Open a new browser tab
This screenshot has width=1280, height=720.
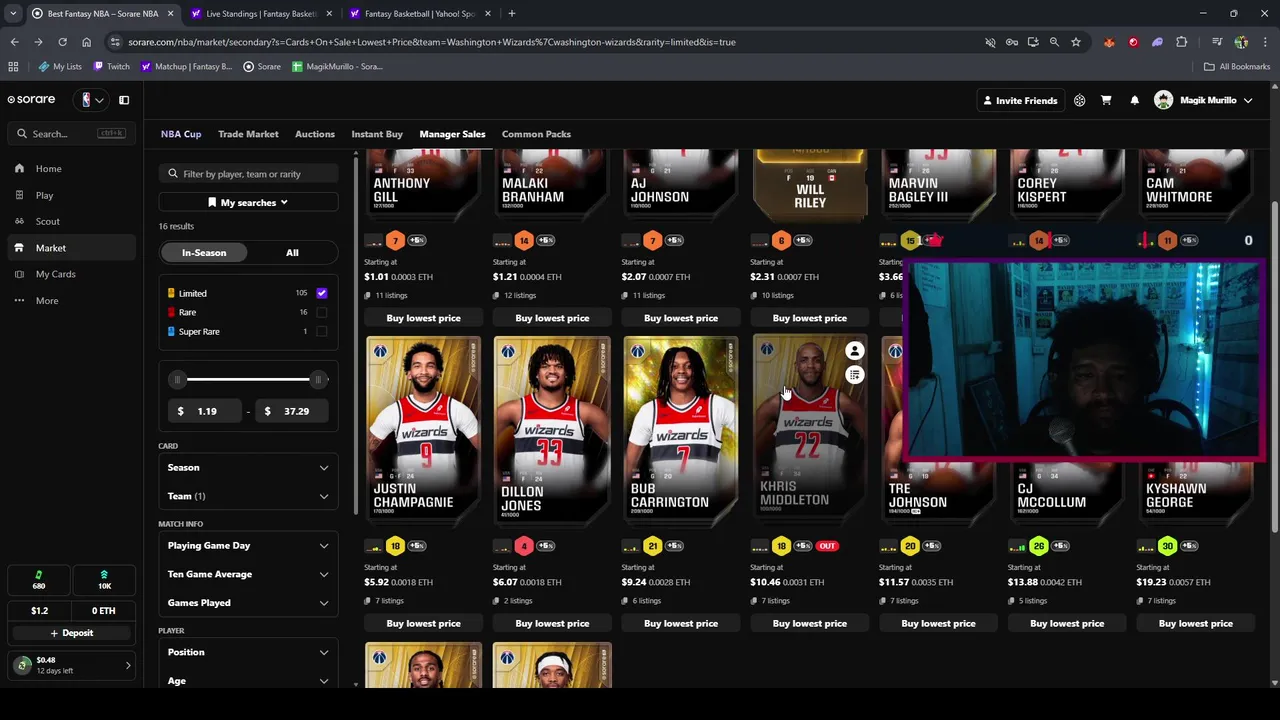[511, 13]
